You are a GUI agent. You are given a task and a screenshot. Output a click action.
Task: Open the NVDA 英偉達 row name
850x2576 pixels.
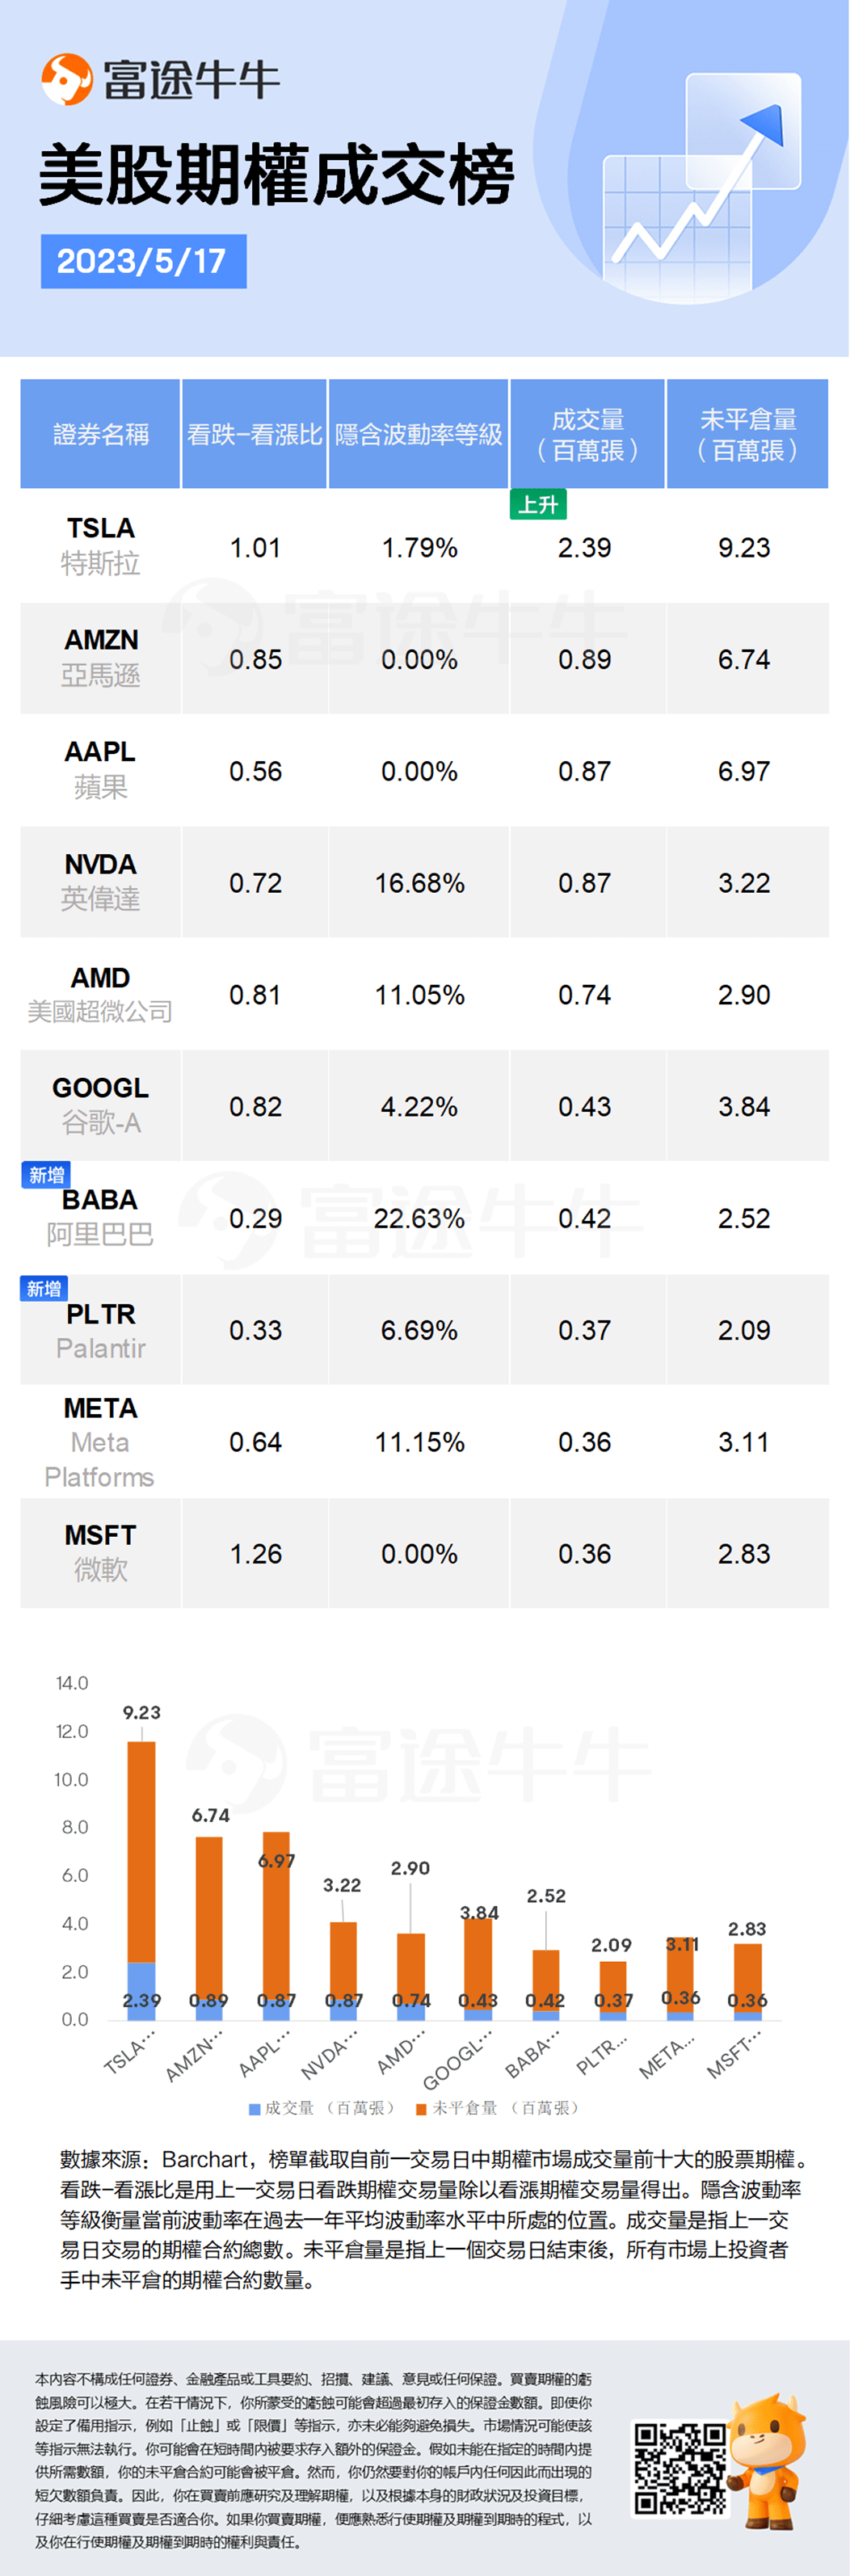[x=100, y=882]
